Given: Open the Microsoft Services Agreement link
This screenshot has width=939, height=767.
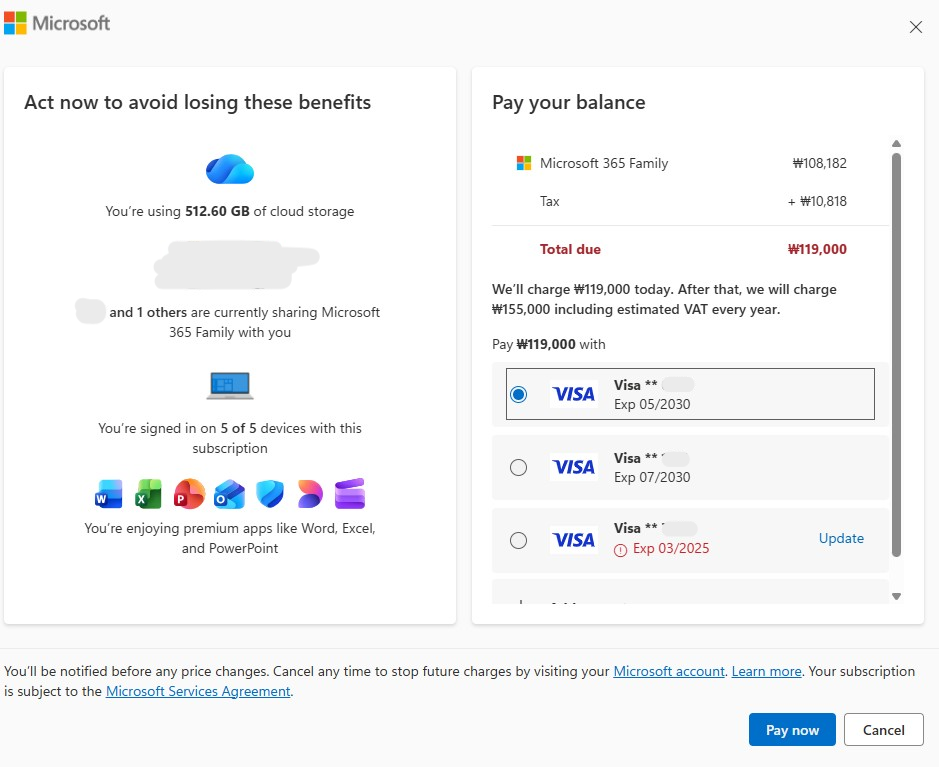Looking at the screenshot, I should [198, 691].
